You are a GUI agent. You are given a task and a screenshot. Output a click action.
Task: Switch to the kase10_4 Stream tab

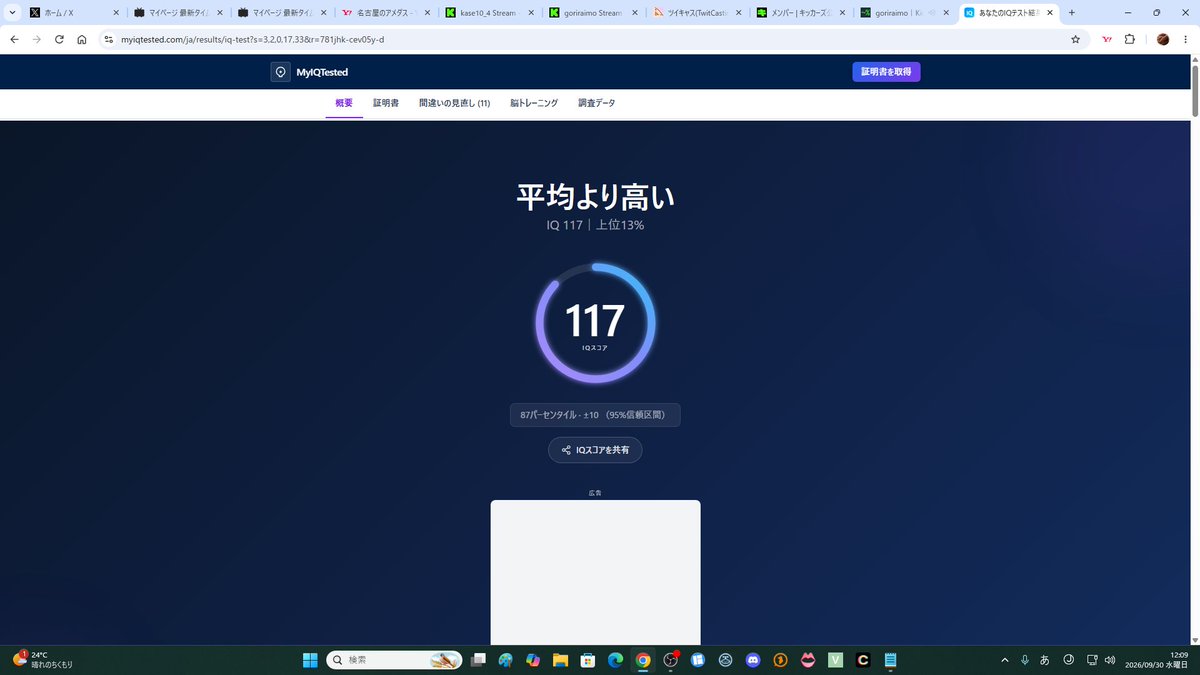[x=489, y=13]
